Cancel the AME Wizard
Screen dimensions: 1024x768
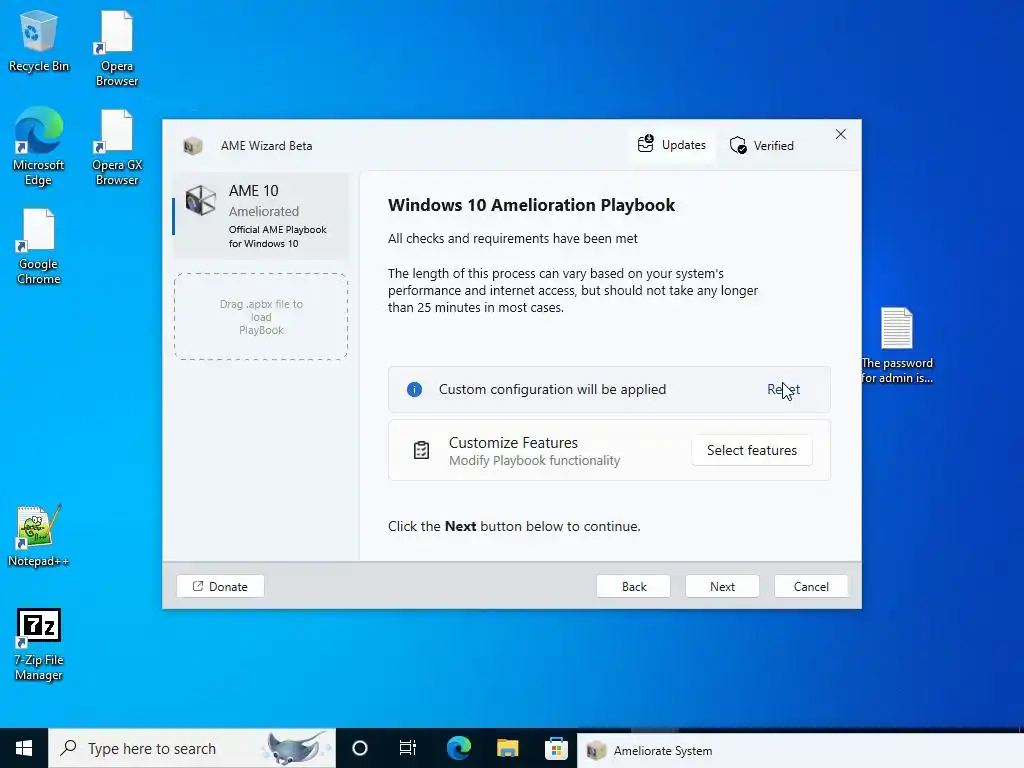[x=811, y=586]
